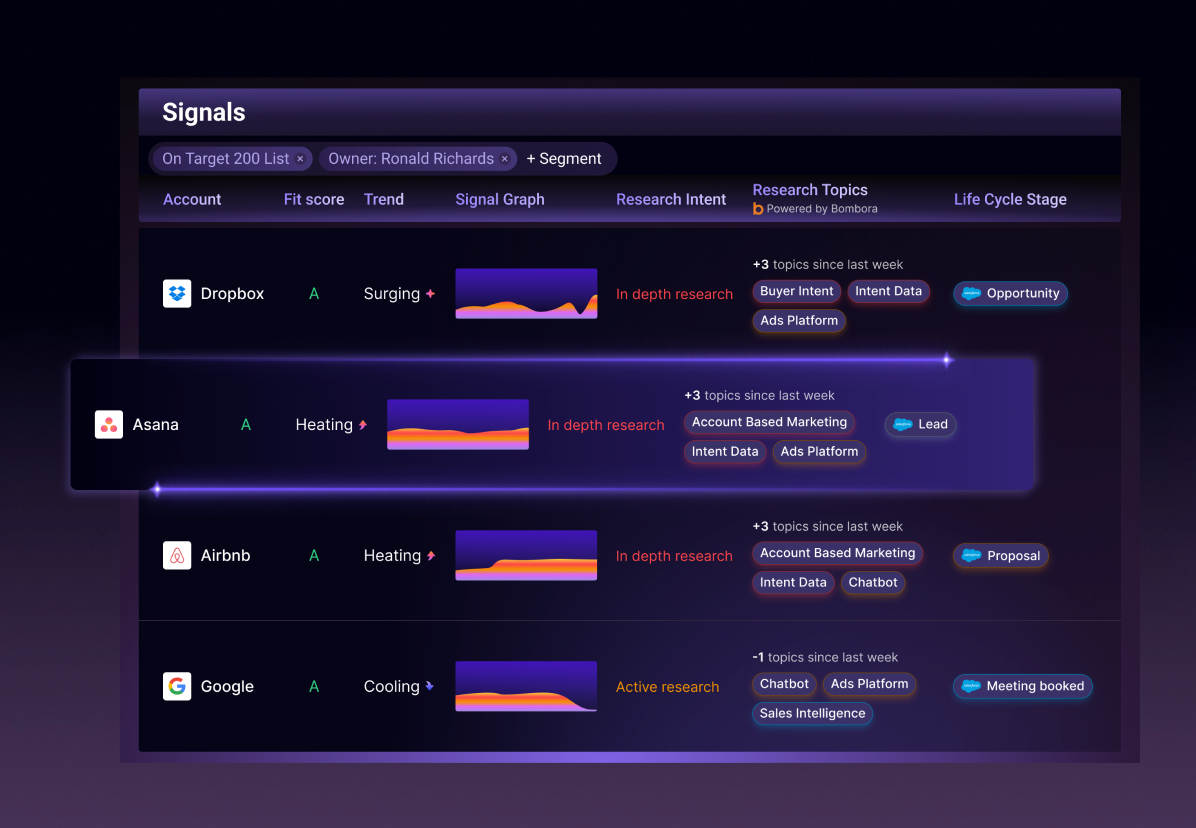Click Google's Active research label
The height and width of the screenshot is (828, 1196).
coord(667,687)
